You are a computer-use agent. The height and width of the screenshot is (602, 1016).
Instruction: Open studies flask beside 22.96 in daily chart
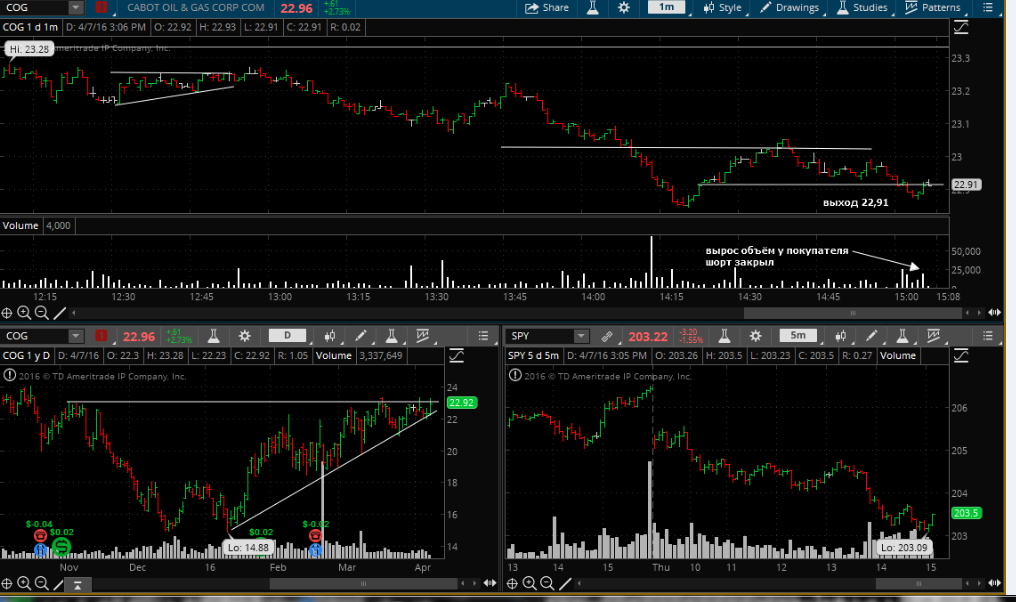click(x=213, y=336)
